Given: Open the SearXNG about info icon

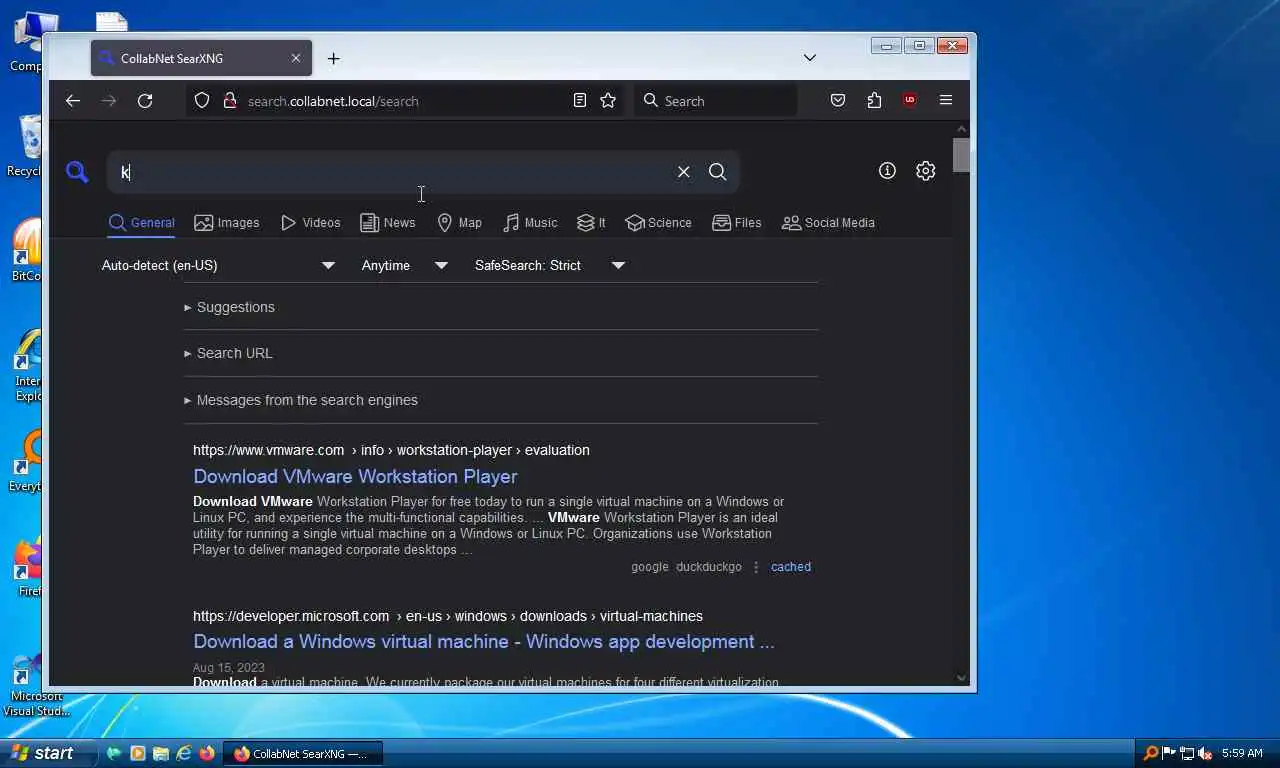Looking at the screenshot, I should coord(887,171).
